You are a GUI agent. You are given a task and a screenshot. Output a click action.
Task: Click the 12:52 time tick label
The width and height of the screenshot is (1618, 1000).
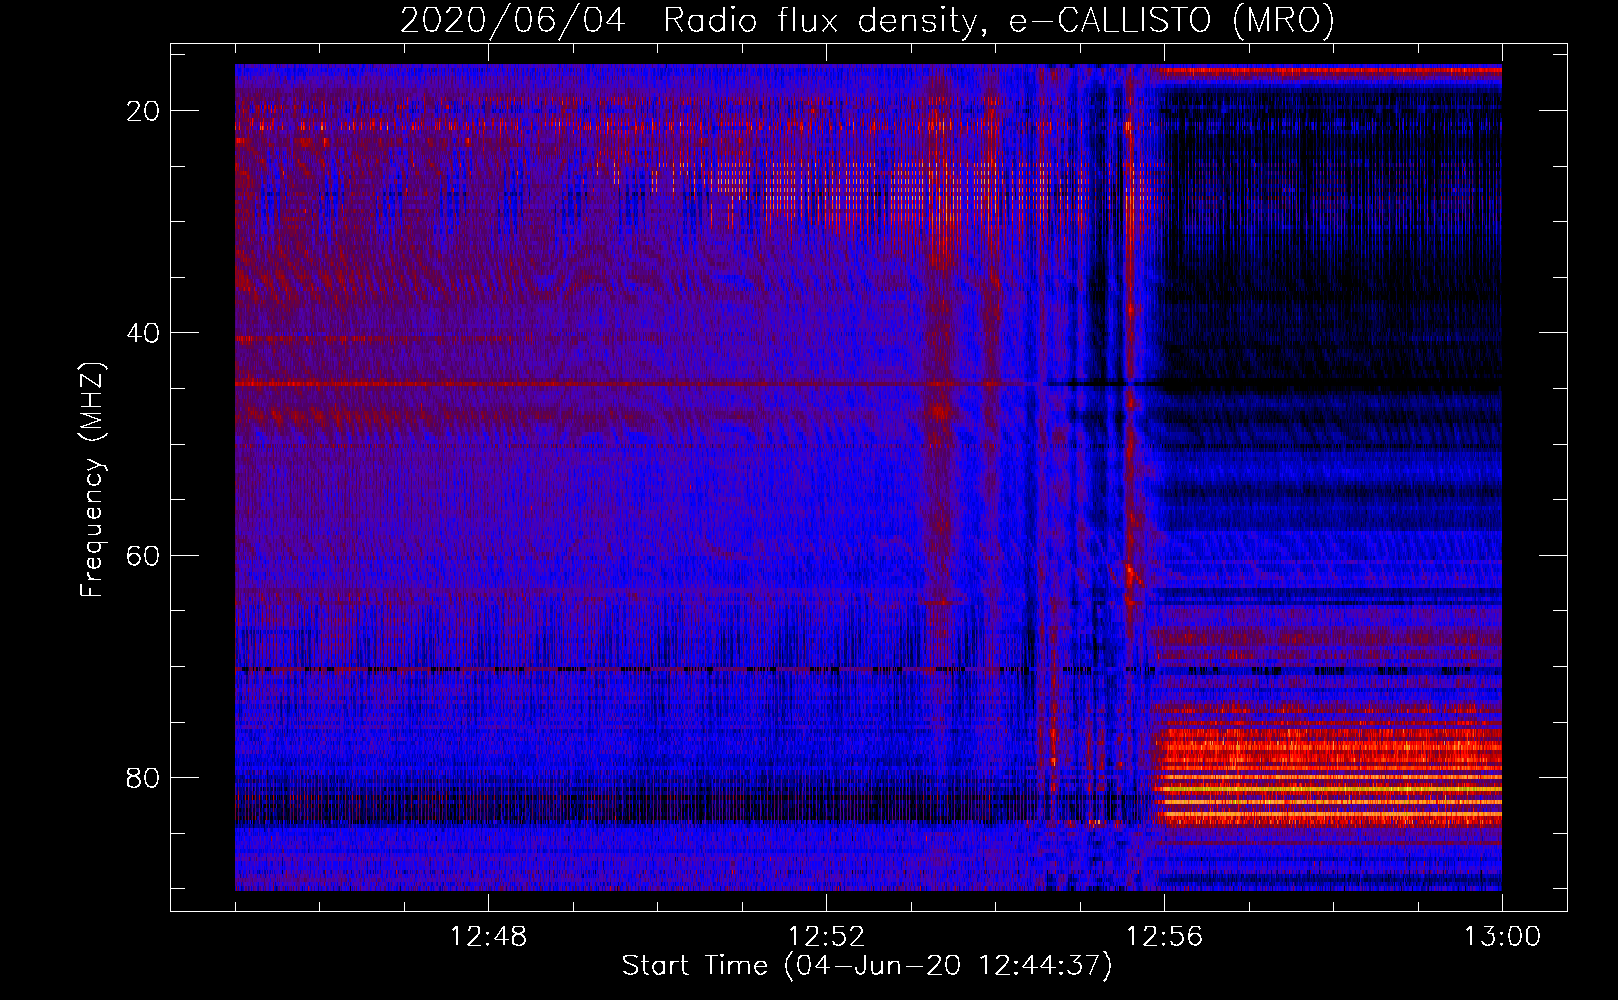coord(826,937)
